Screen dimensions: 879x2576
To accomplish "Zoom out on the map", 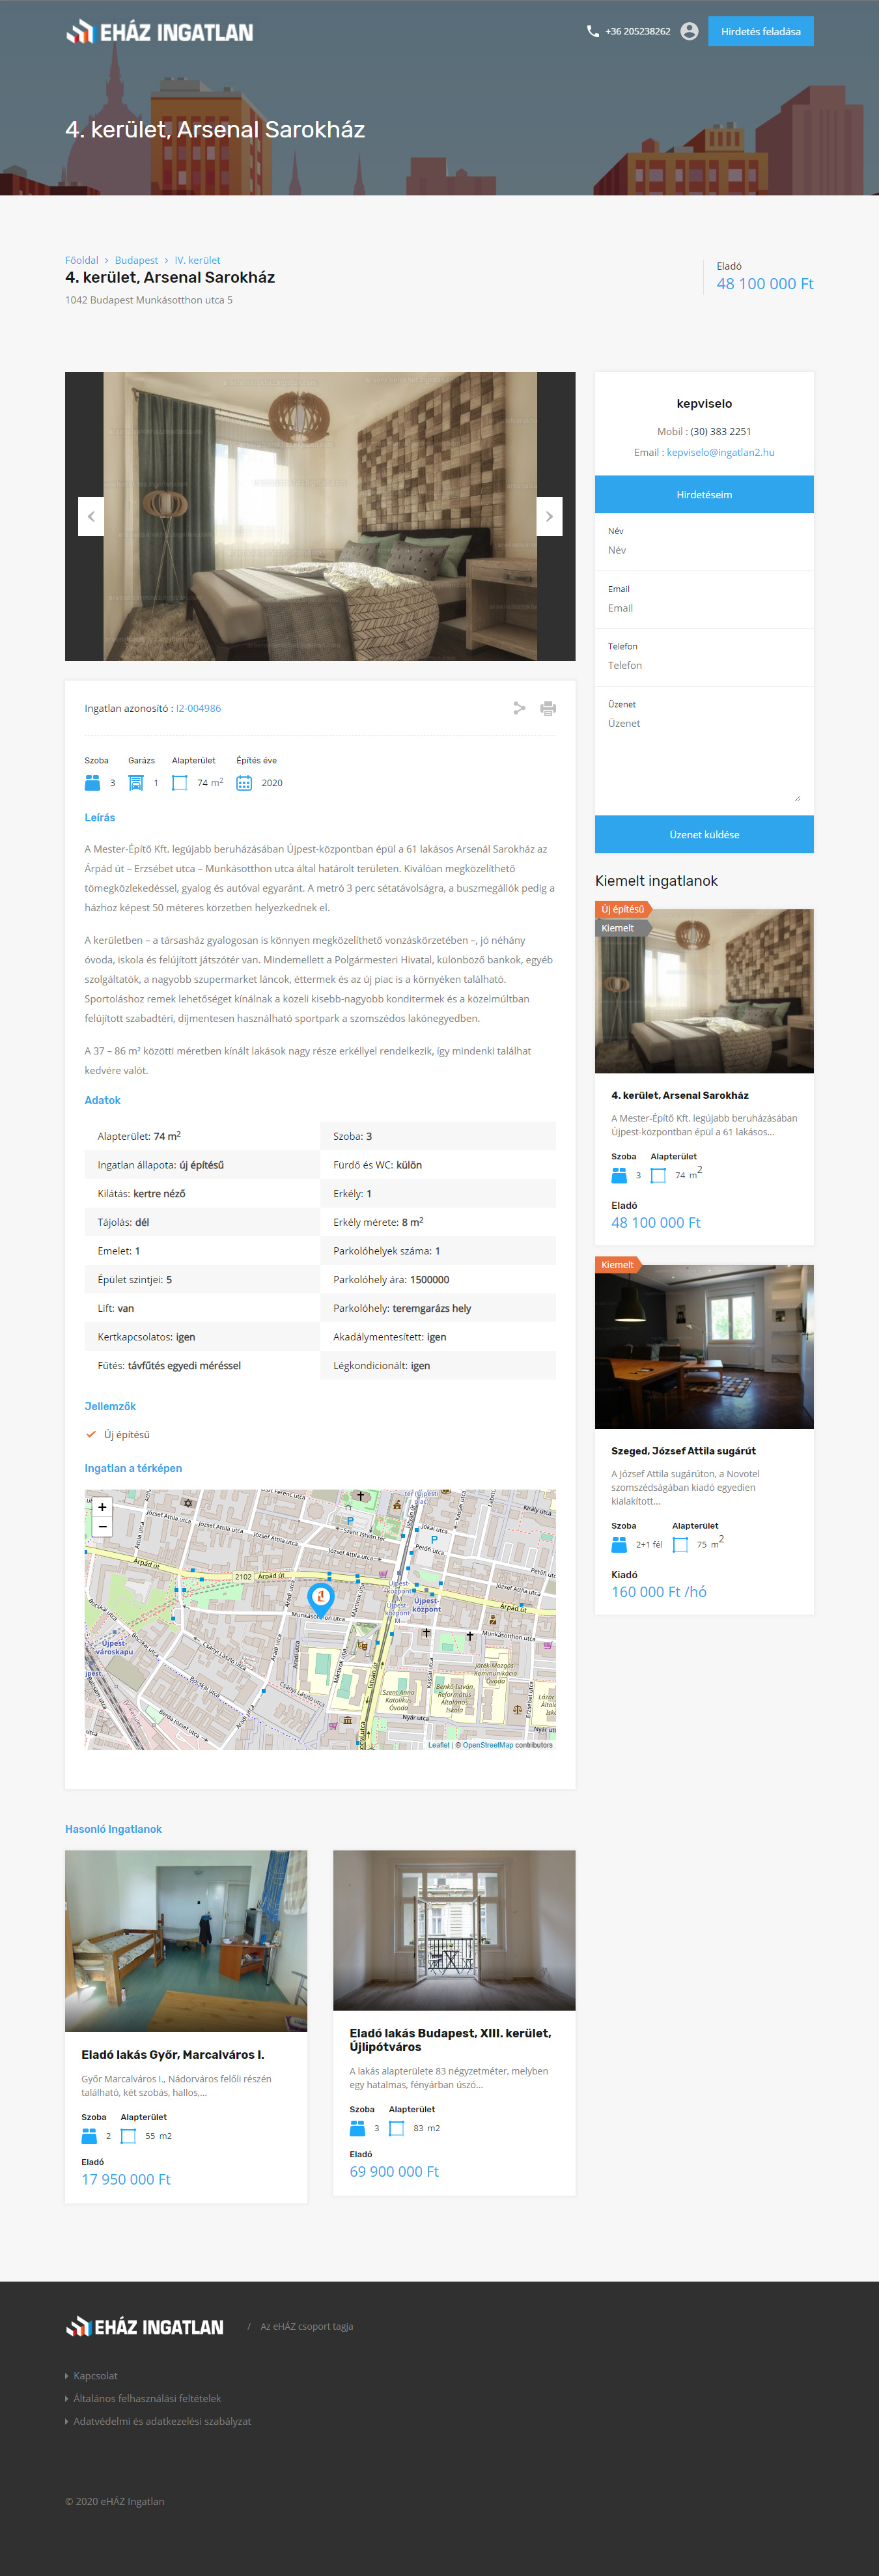I will 102,1527.
